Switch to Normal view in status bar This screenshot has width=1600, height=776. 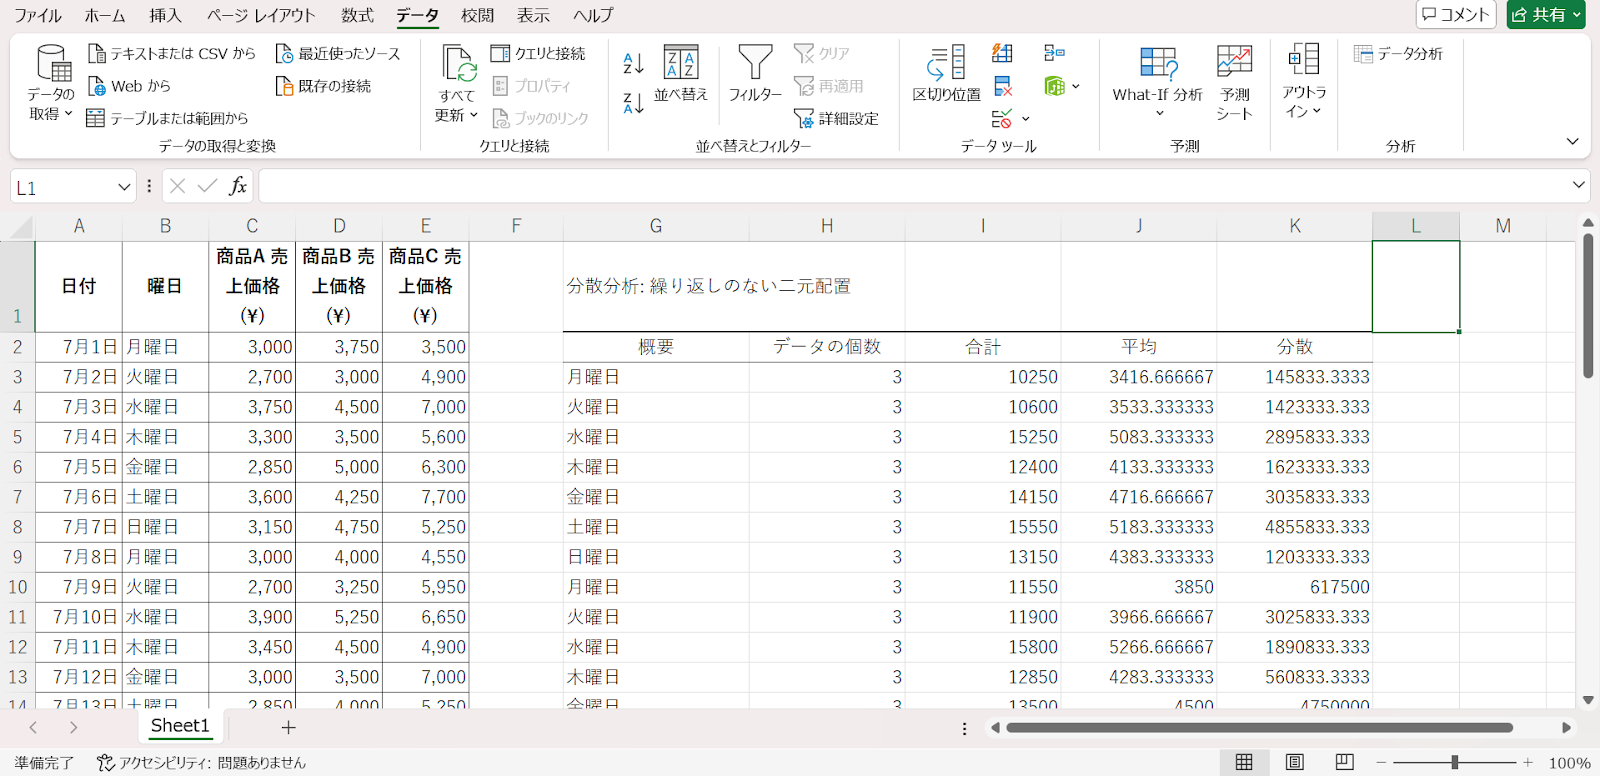(1244, 762)
